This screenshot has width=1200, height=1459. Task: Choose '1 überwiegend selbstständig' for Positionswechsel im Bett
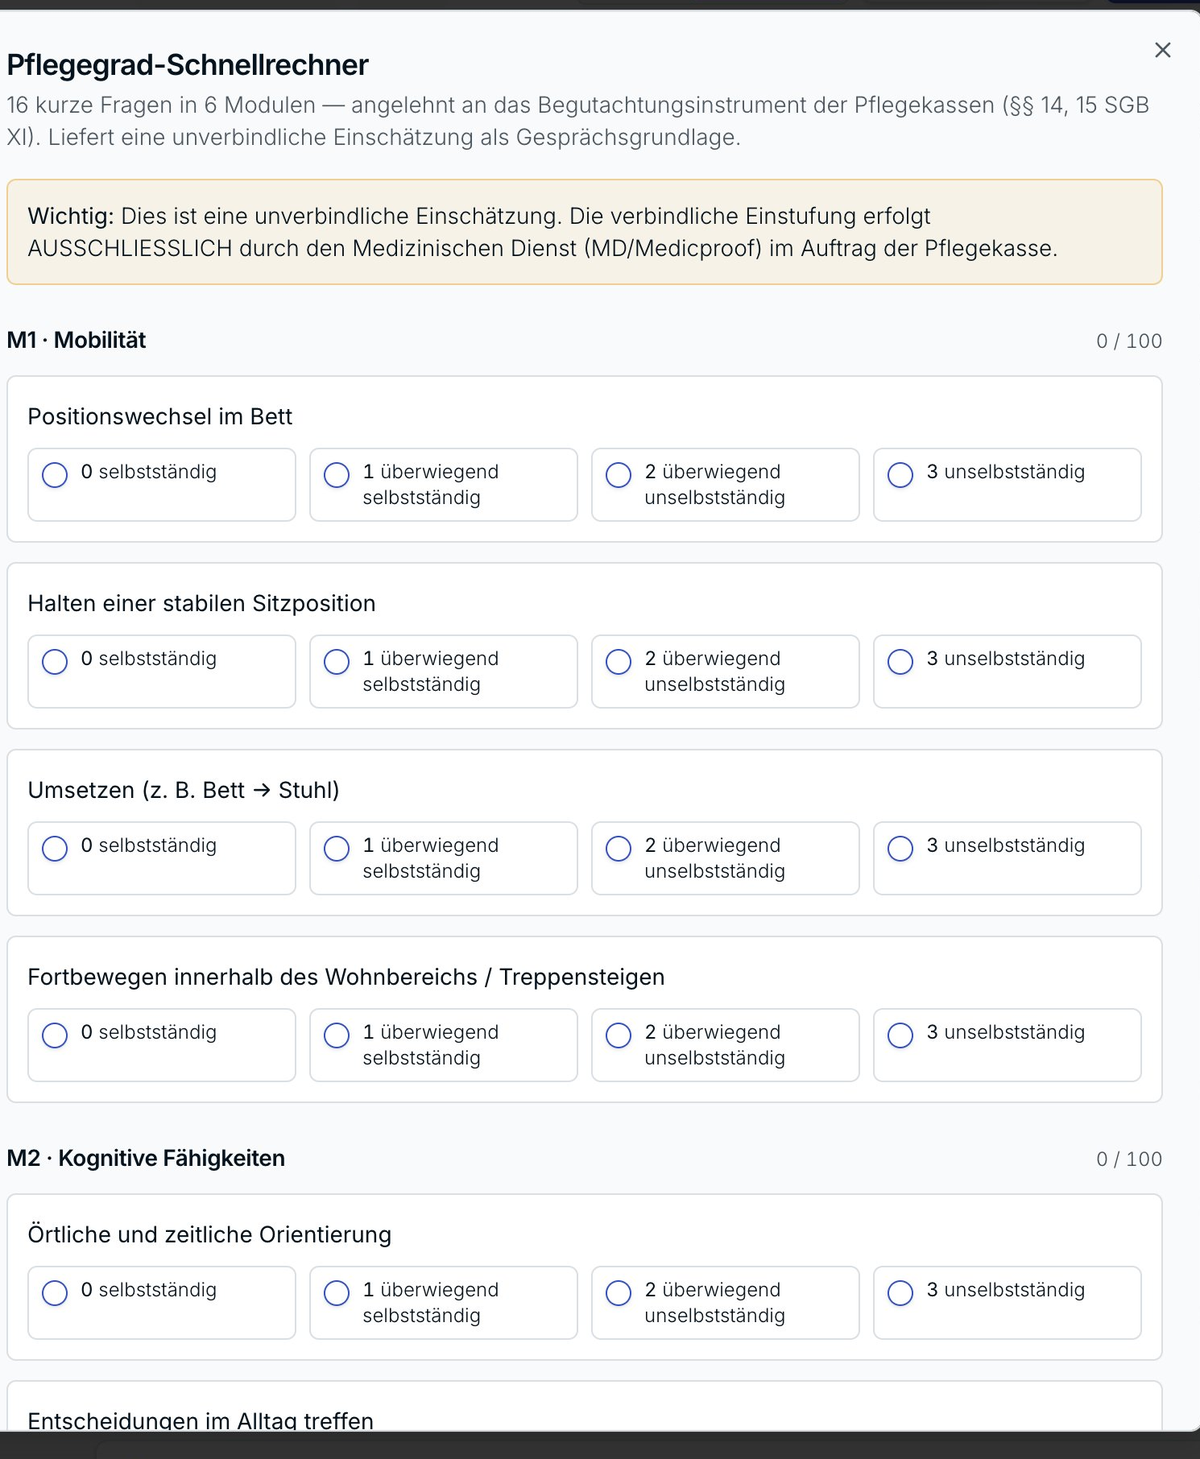click(x=444, y=485)
